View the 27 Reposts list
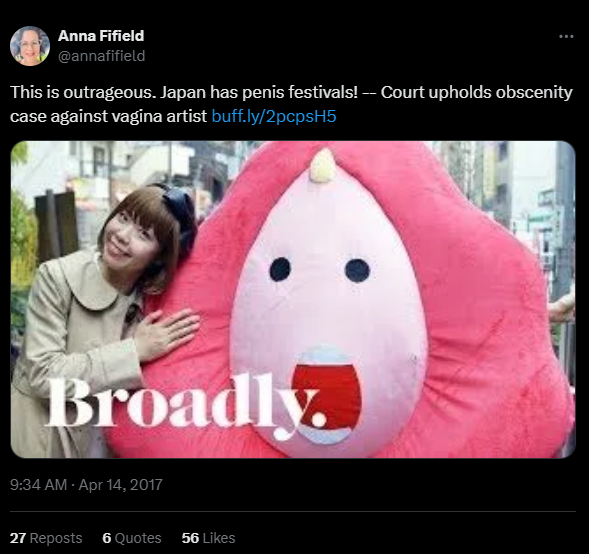This screenshot has height=554, width=589. pyautogui.click(x=46, y=538)
